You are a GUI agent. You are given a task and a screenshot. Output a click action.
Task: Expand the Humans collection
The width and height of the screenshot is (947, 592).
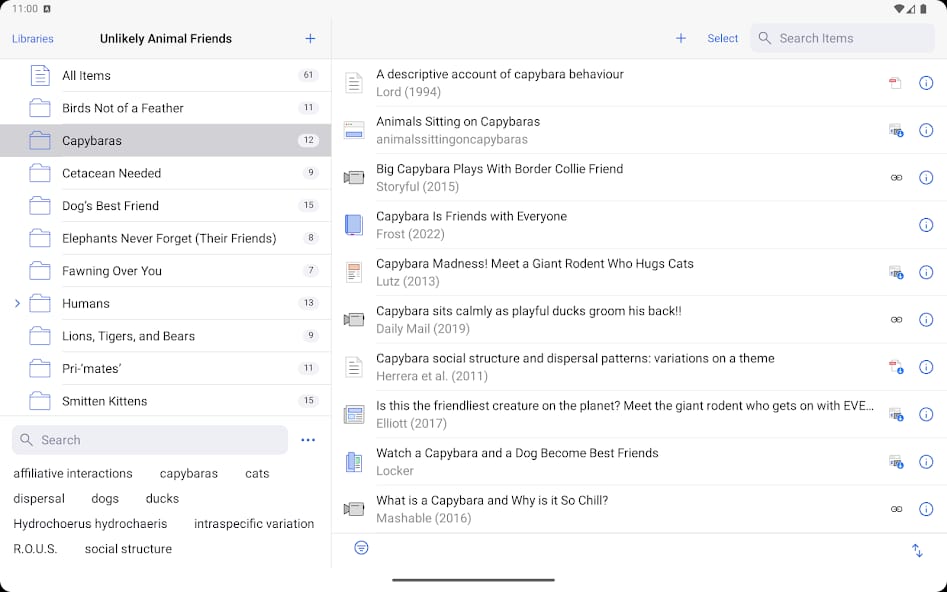[x=17, y=303]
